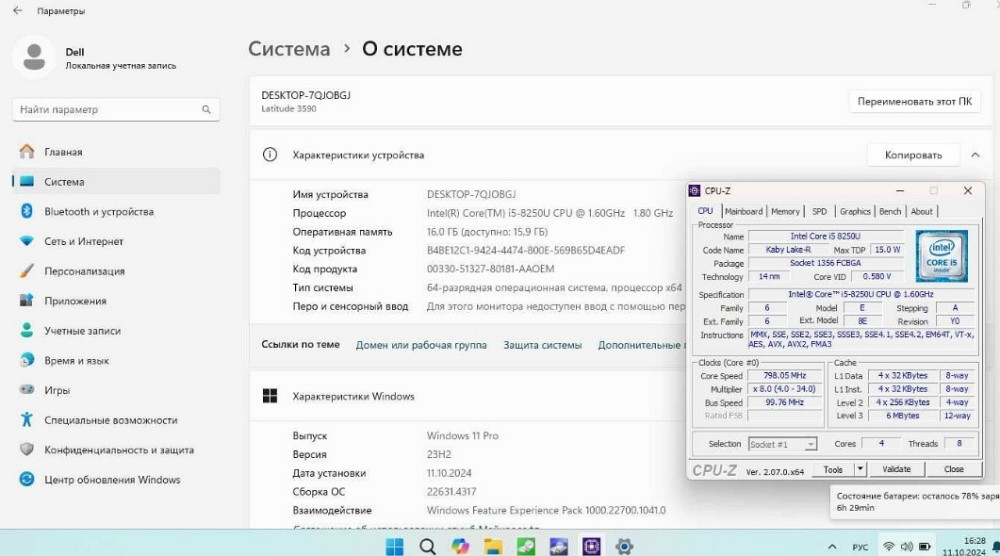Open Copilot from the taskbar
Screen dimensions: 1000x556
pyautogui.click(x=460, y=546)
